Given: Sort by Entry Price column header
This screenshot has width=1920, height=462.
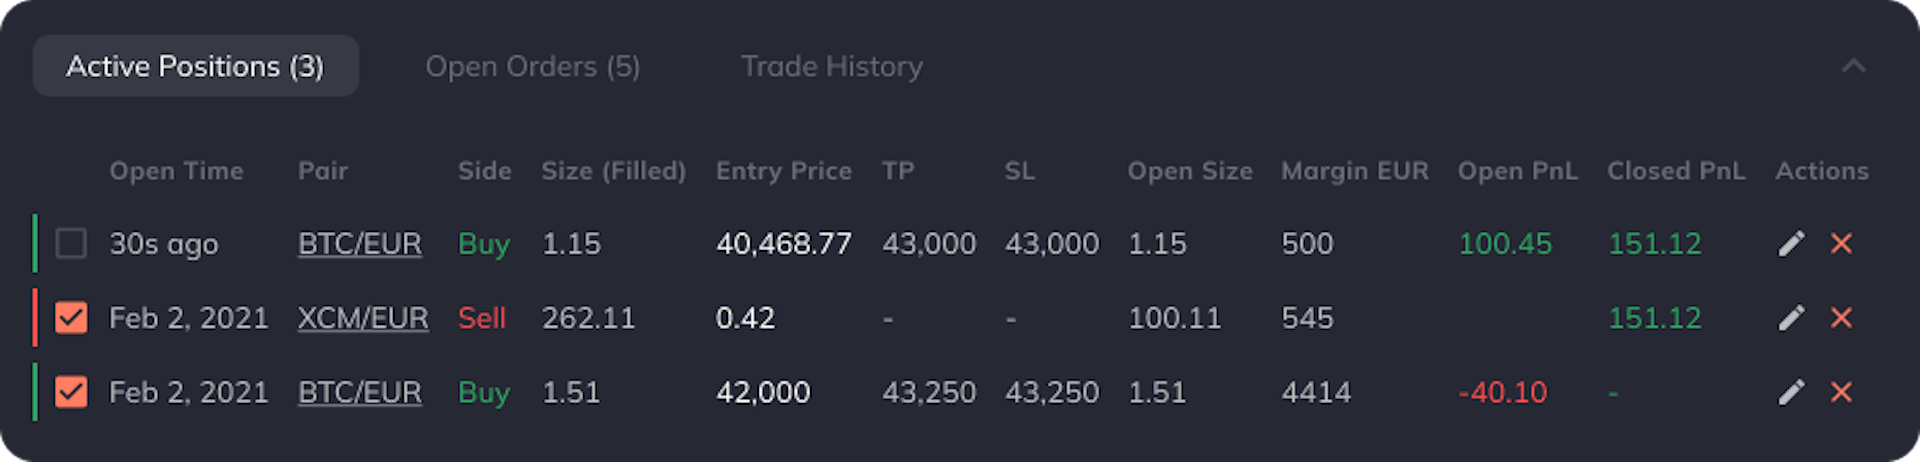Looking at the screenshot, I should [x=784, y=171].
